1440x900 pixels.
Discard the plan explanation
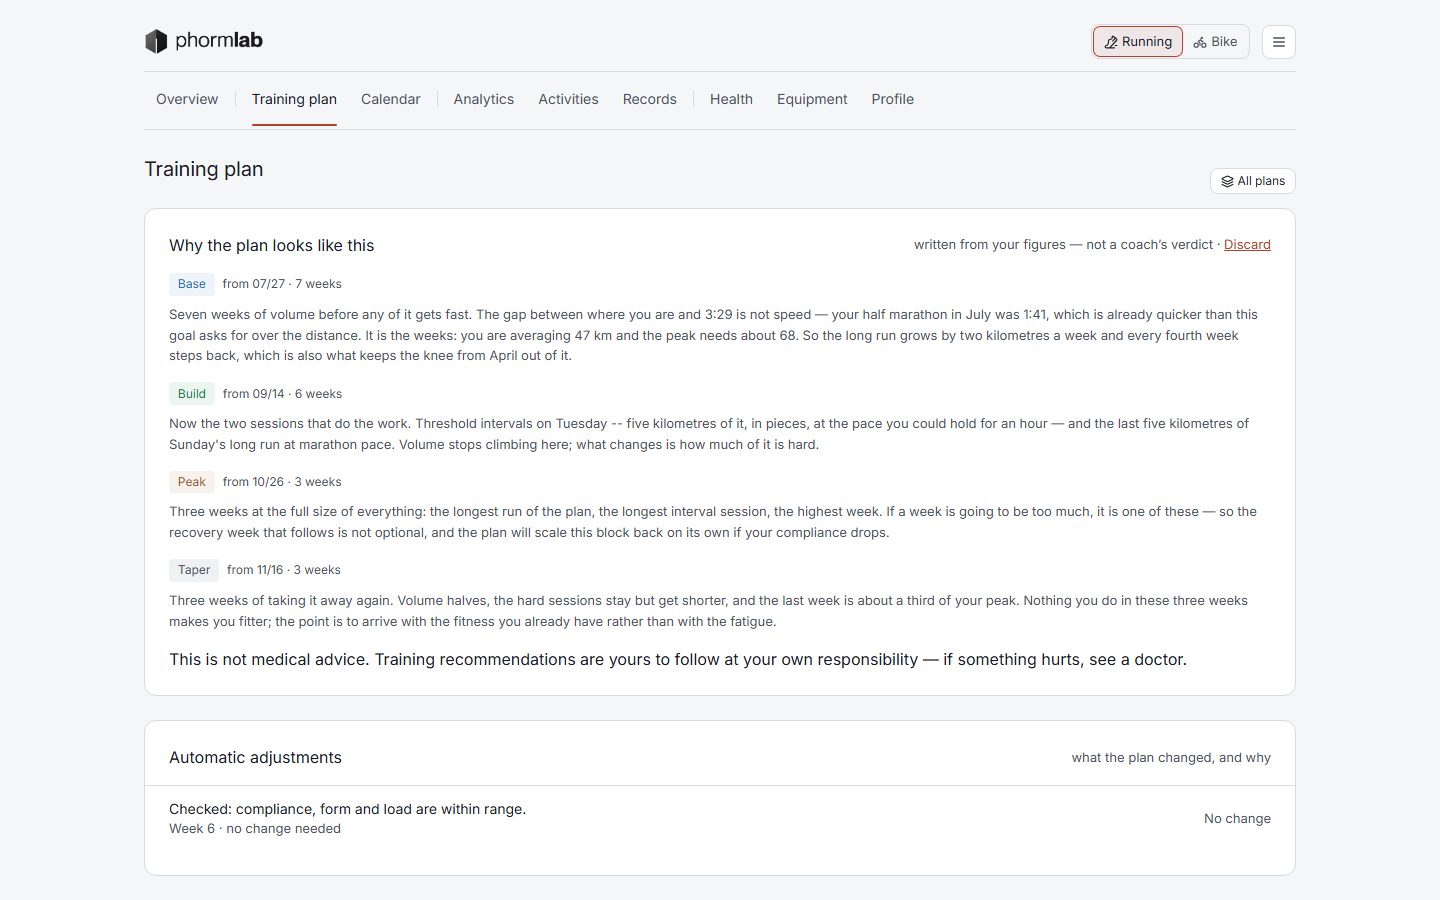1247,244
